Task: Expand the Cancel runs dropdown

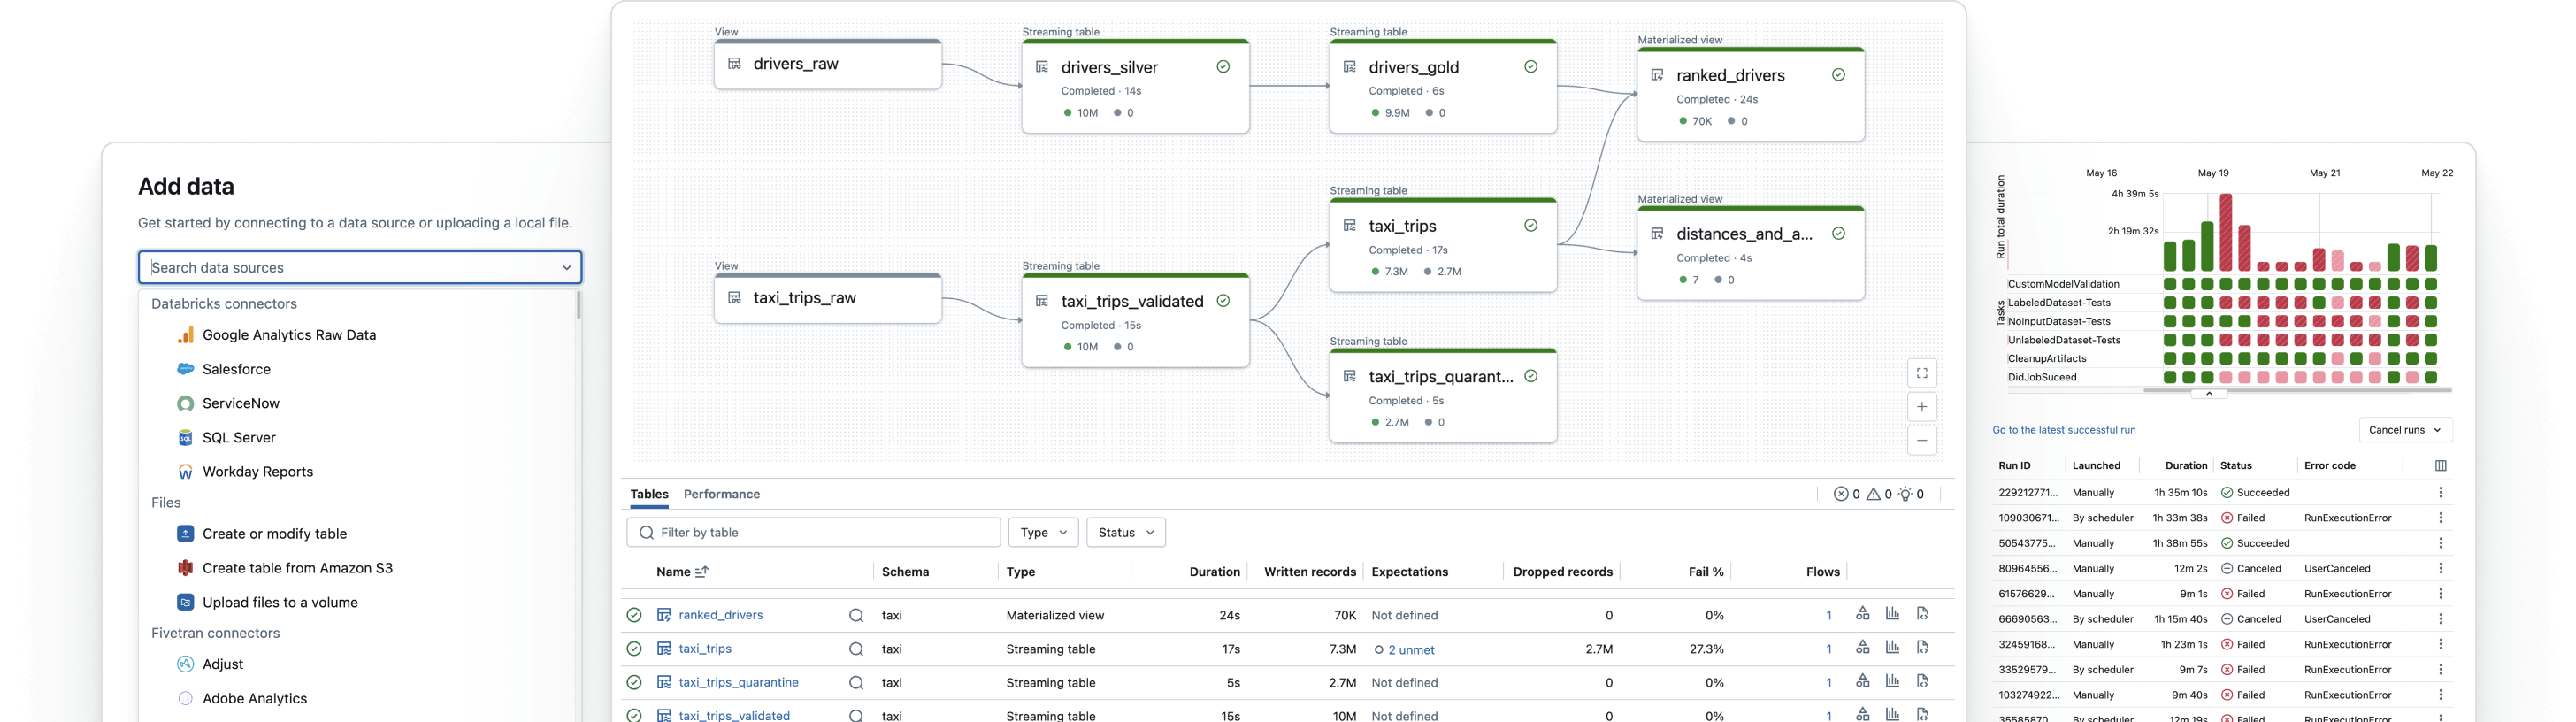Action: tap(2405, 430)
